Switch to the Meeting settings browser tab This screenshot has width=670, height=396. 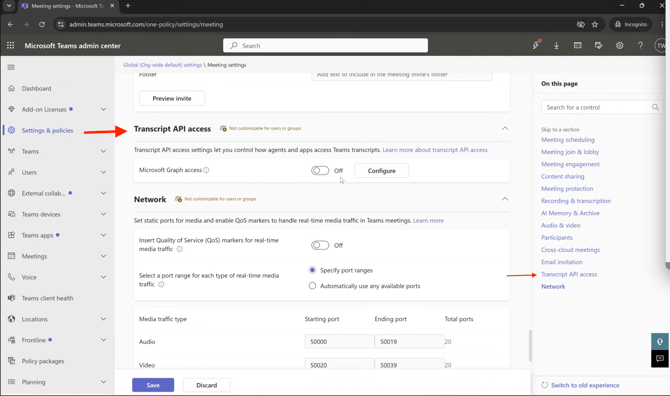click(68, 6)
